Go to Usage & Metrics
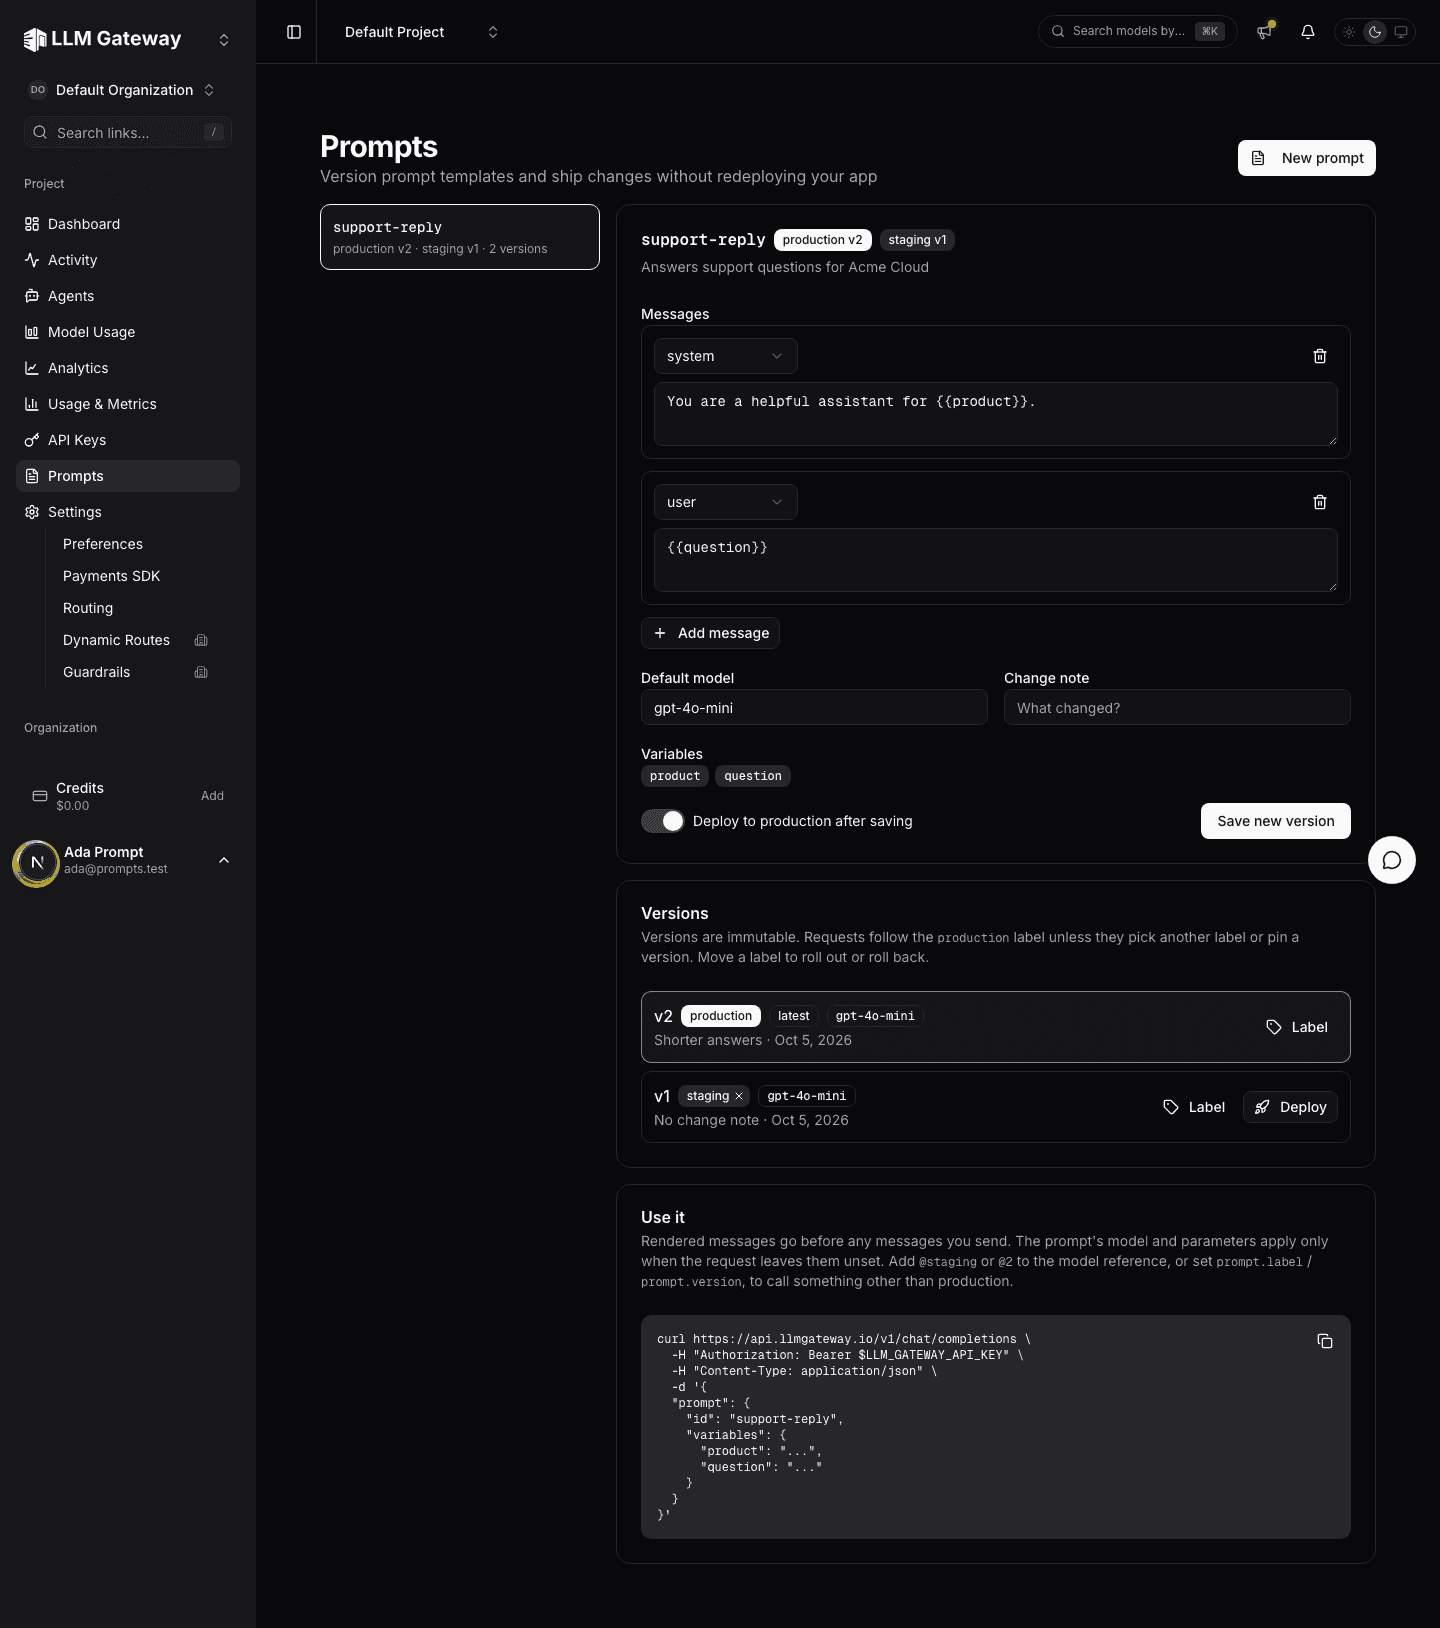The height and width of the screenshot is (1628, 1440). pyautogui.click(x=128, y=404)
